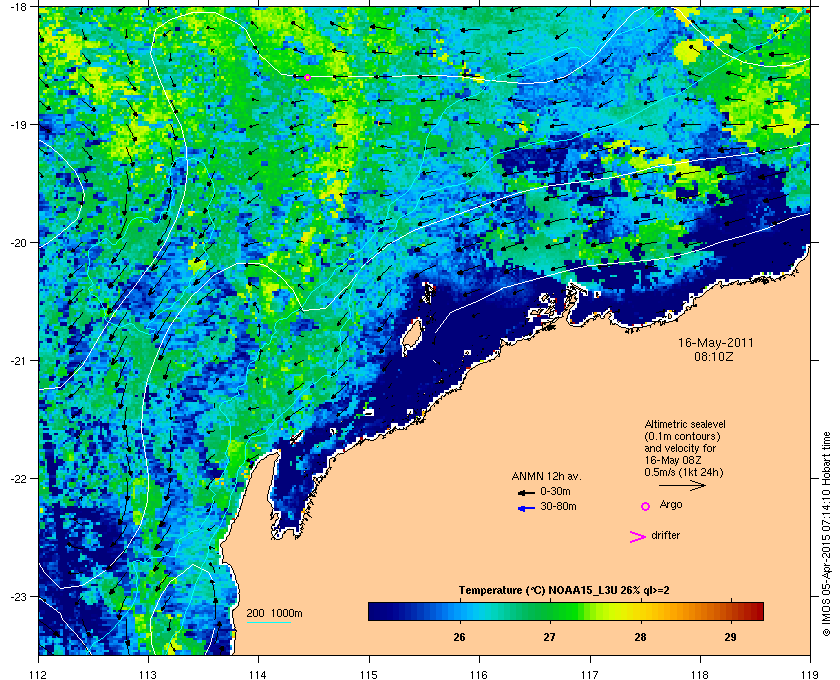
Task: Click the black 0-30m legend arrow
Action: tap(526, 492)
